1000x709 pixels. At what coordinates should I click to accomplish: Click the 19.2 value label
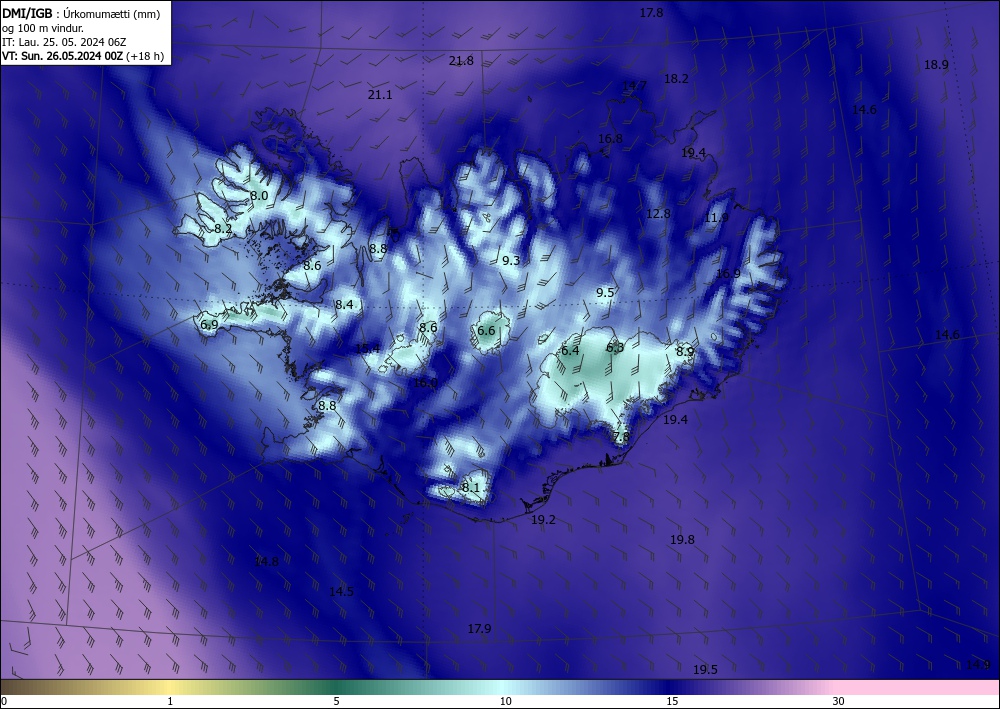[543, 520]
